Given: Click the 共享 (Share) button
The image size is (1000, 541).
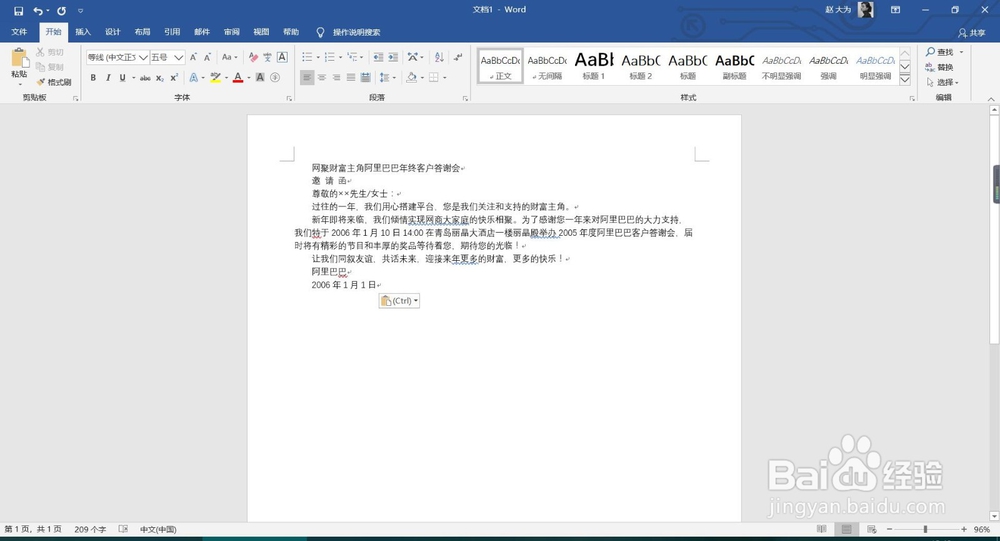Looking at the screenshot, I should 972,33.
